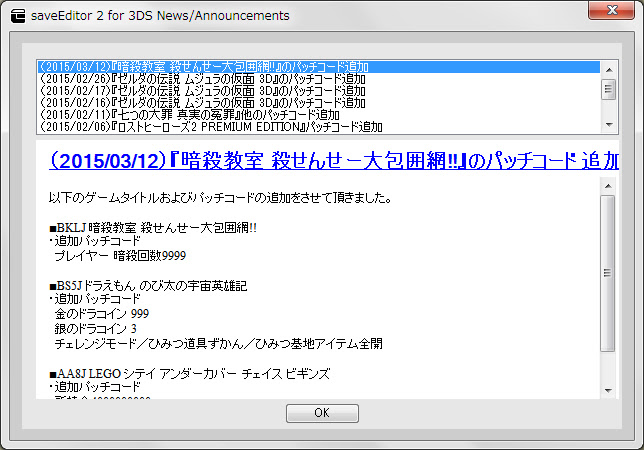Click article pane scrollbar down arrow
This screenshot has width=644, height=450.
tap(608, 390)
